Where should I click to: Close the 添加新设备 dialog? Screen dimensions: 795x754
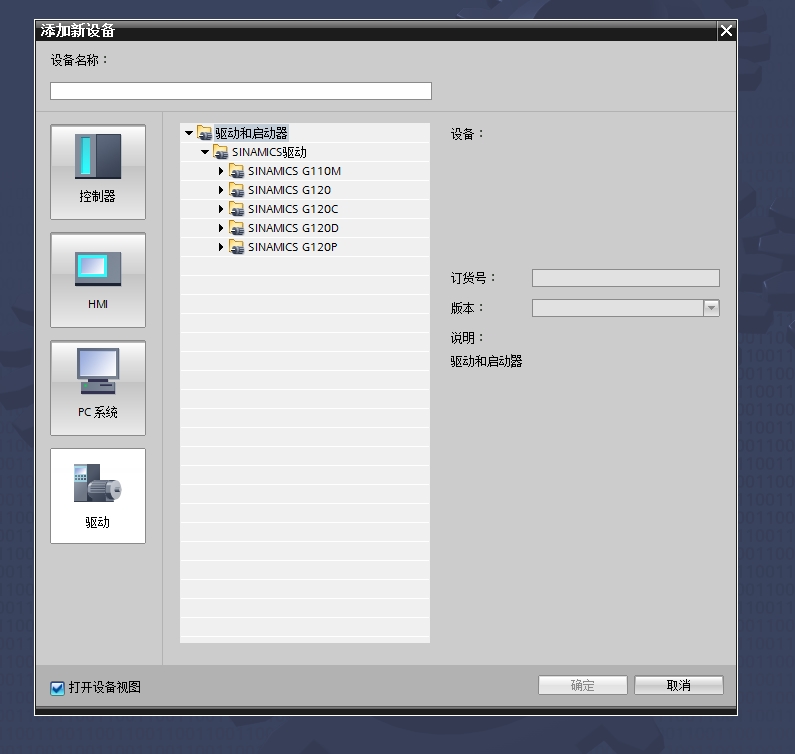coord(726,31)
